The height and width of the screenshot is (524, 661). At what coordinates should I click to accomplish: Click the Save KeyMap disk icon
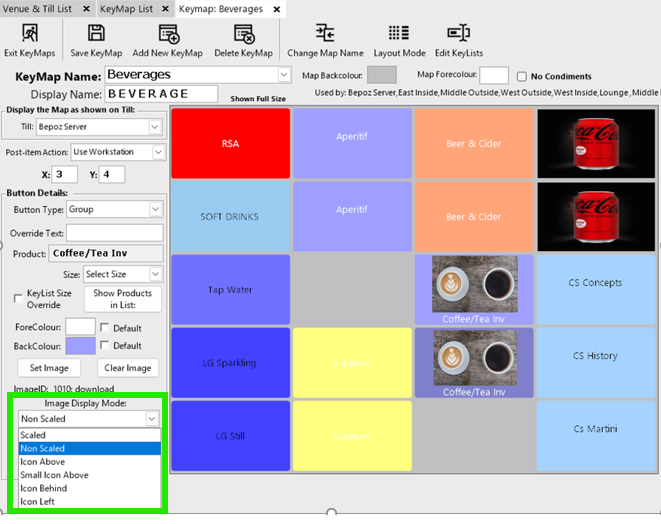pyautogui.click(x=96, y=34)
